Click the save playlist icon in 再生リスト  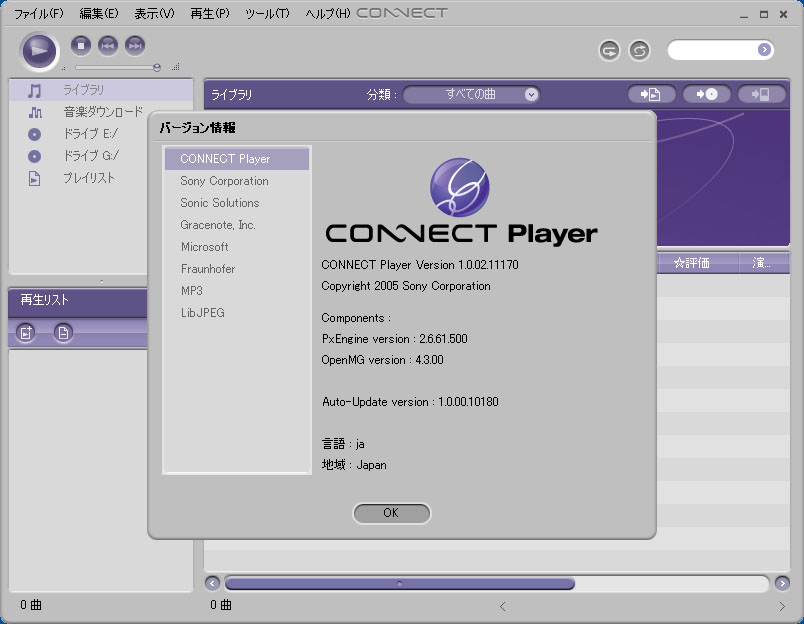click(x=63, y=333)
